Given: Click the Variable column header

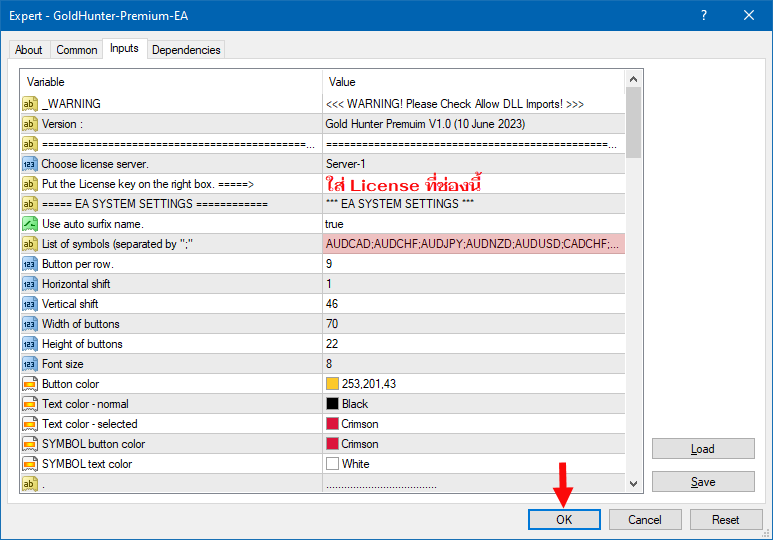Looking at the screenshot, I should point(171,82).
